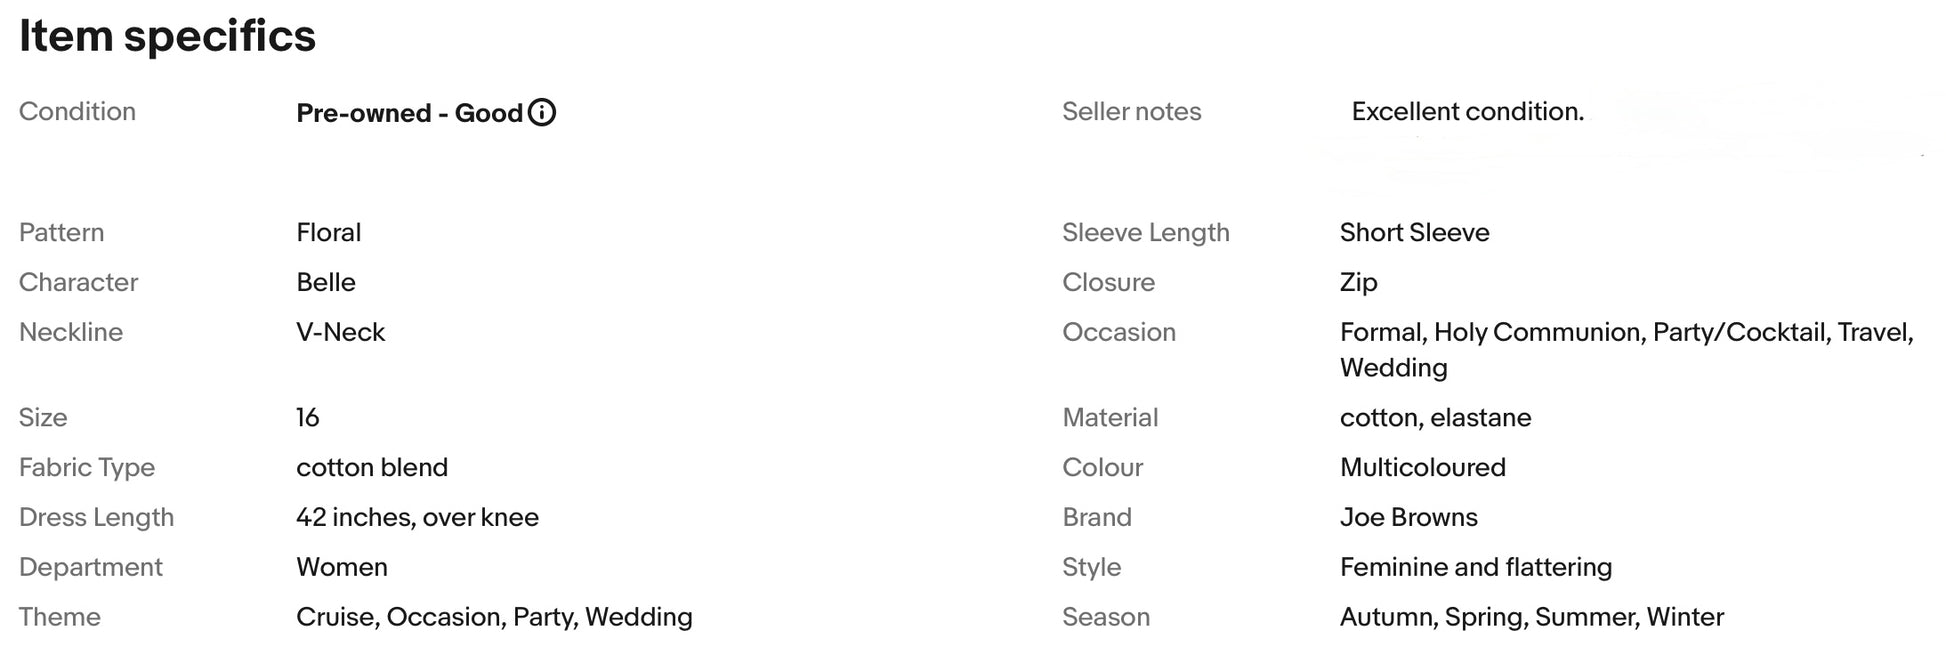Image resolution: width=1946 pixels, height=663 pixels.
Task: Click the Floral pattern value
Action: click(x=328, y=232)
